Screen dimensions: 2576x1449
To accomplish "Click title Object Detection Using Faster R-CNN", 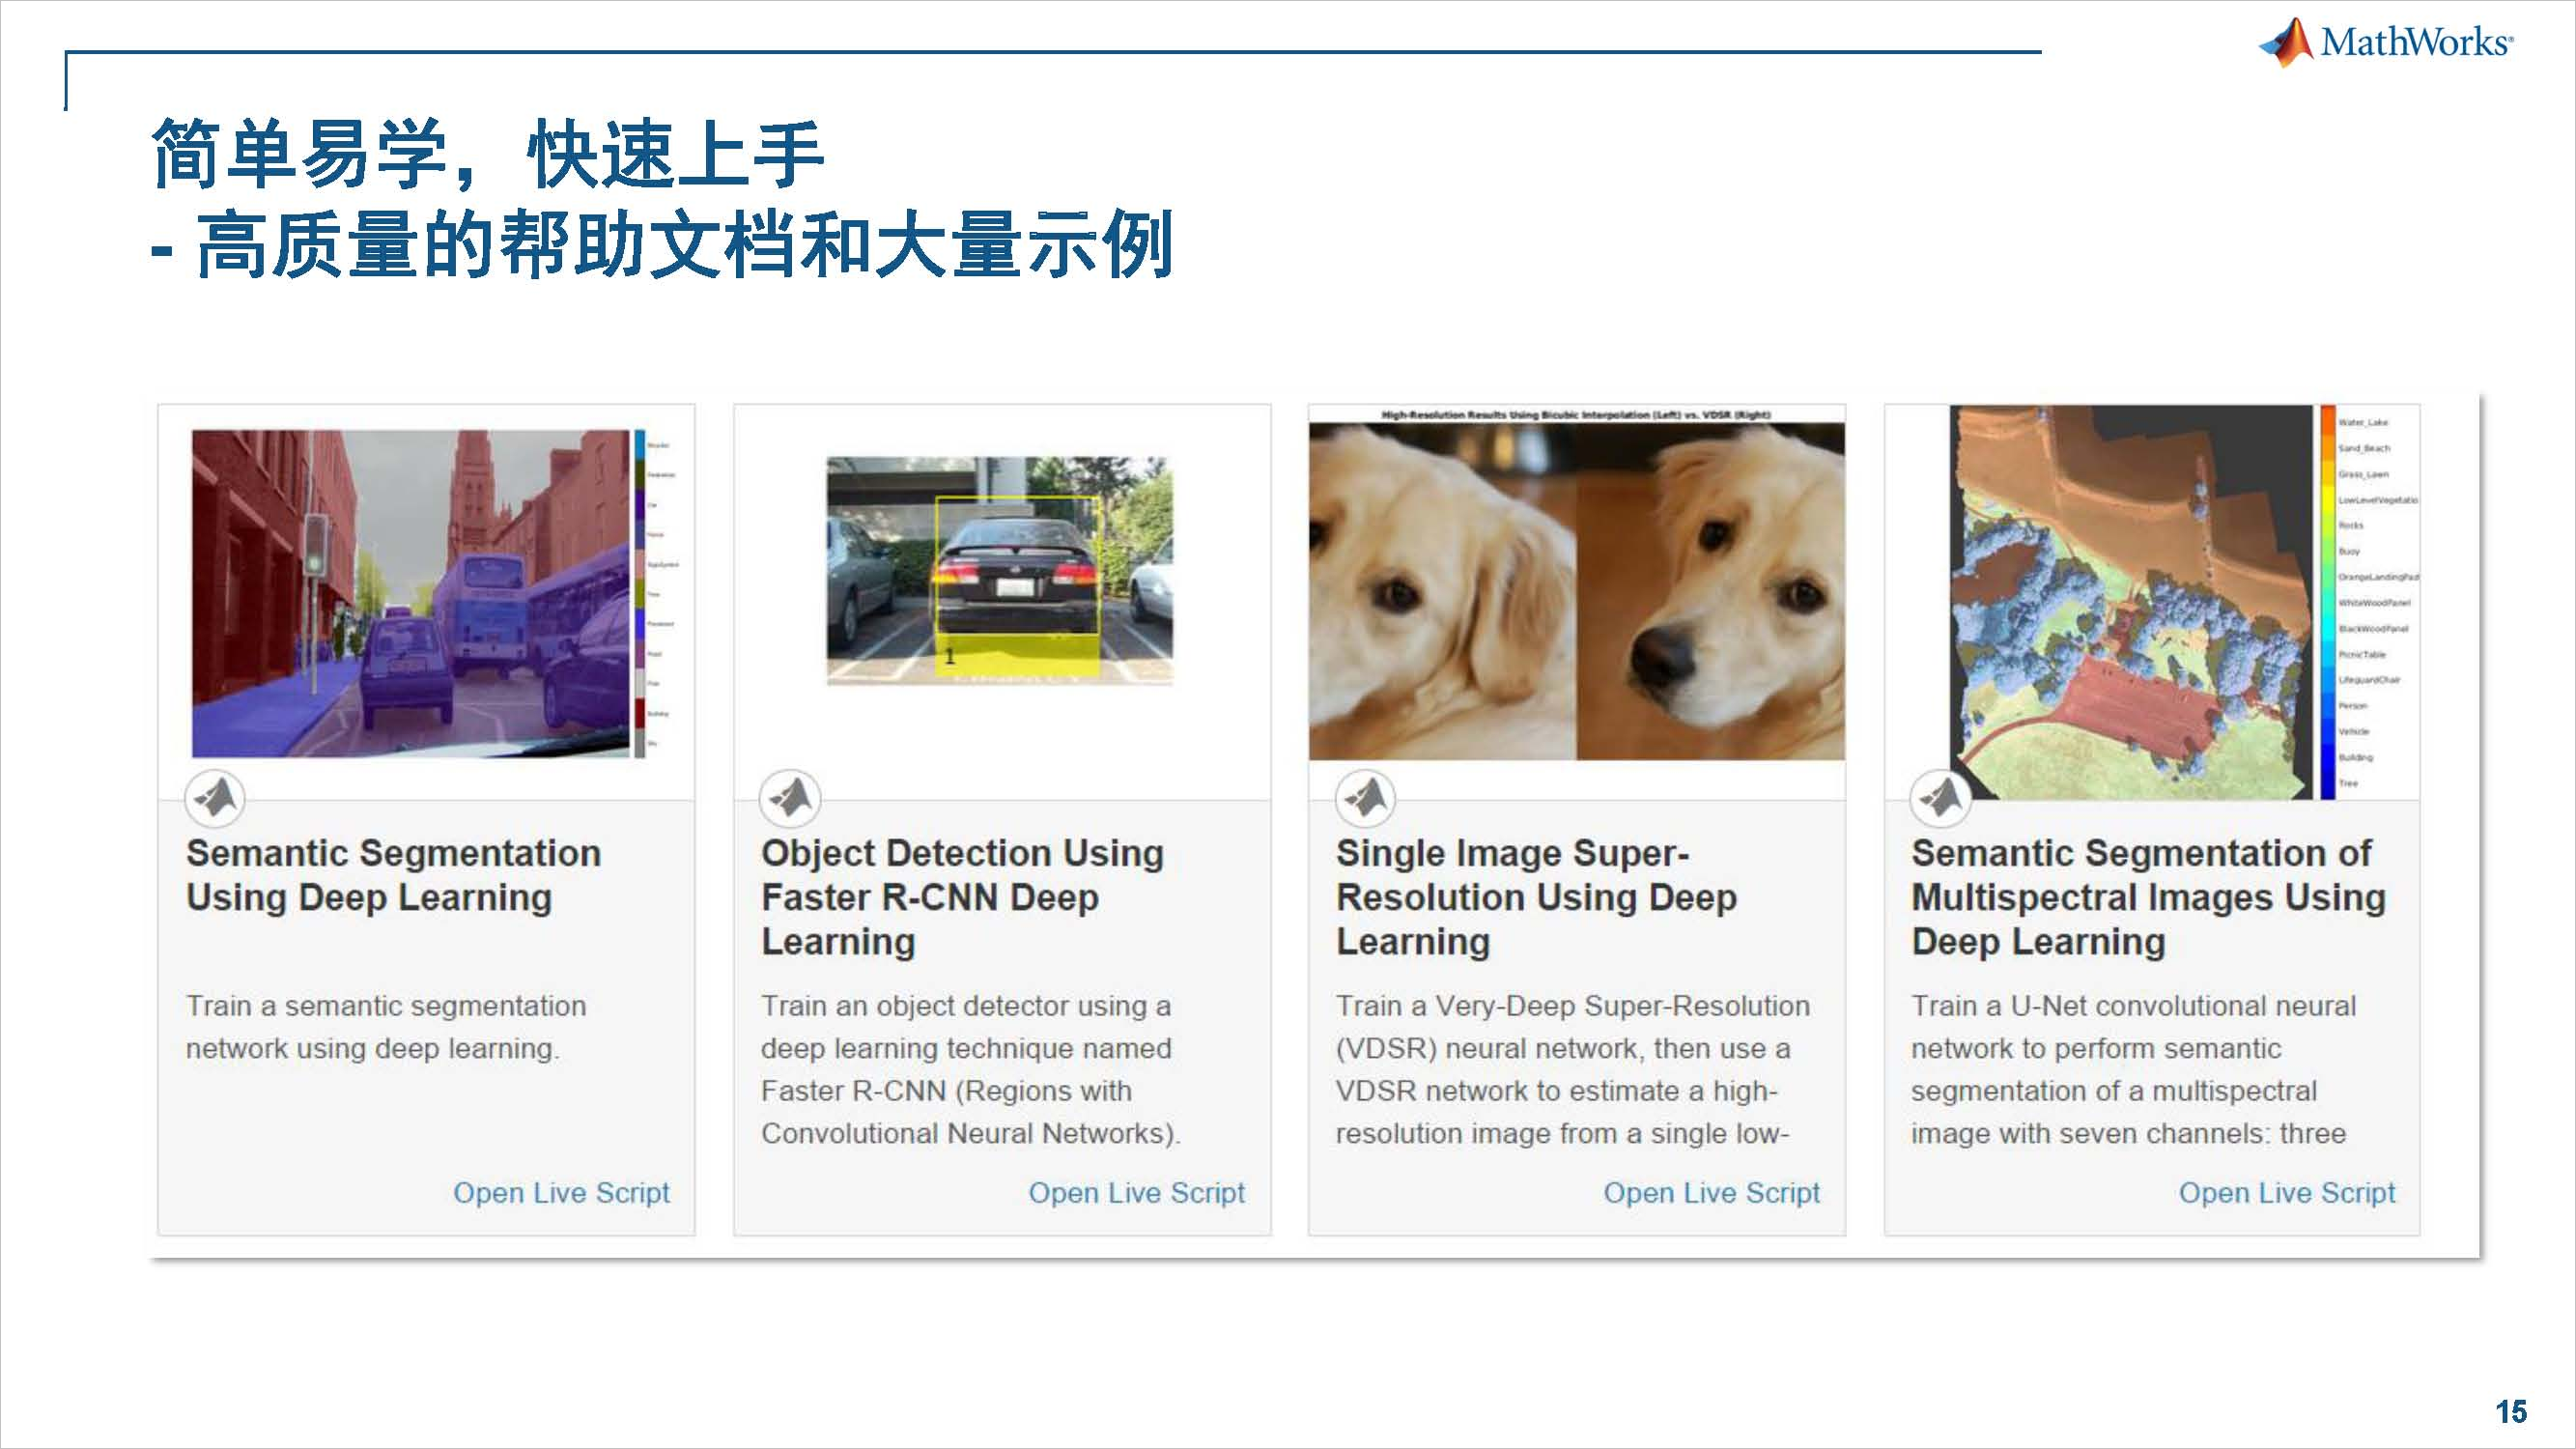I will (x=961, y=897).
